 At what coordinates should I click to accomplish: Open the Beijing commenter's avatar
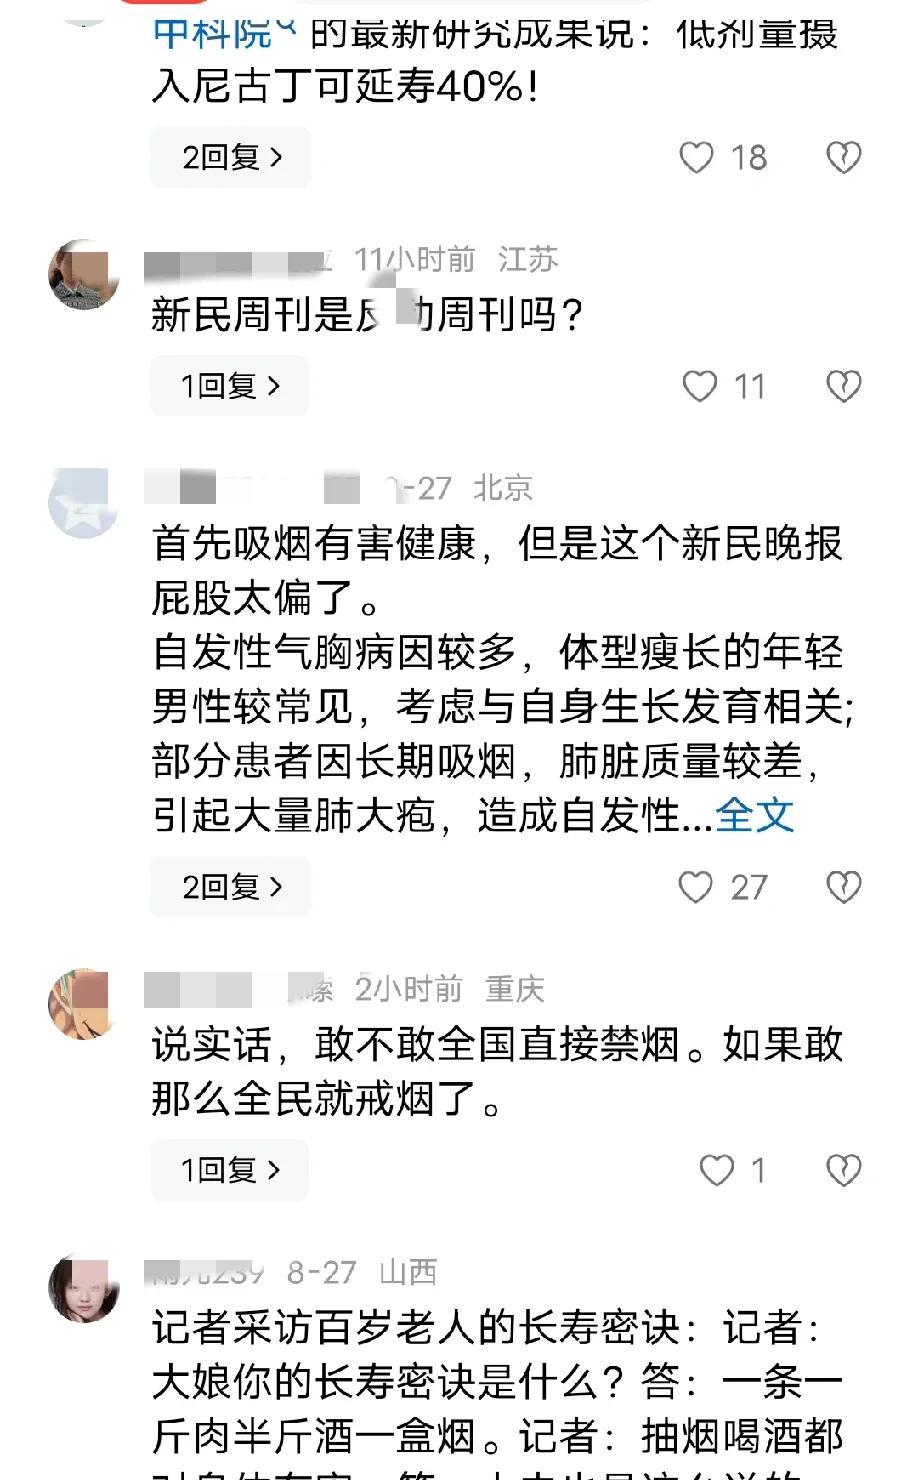(84, 503)
